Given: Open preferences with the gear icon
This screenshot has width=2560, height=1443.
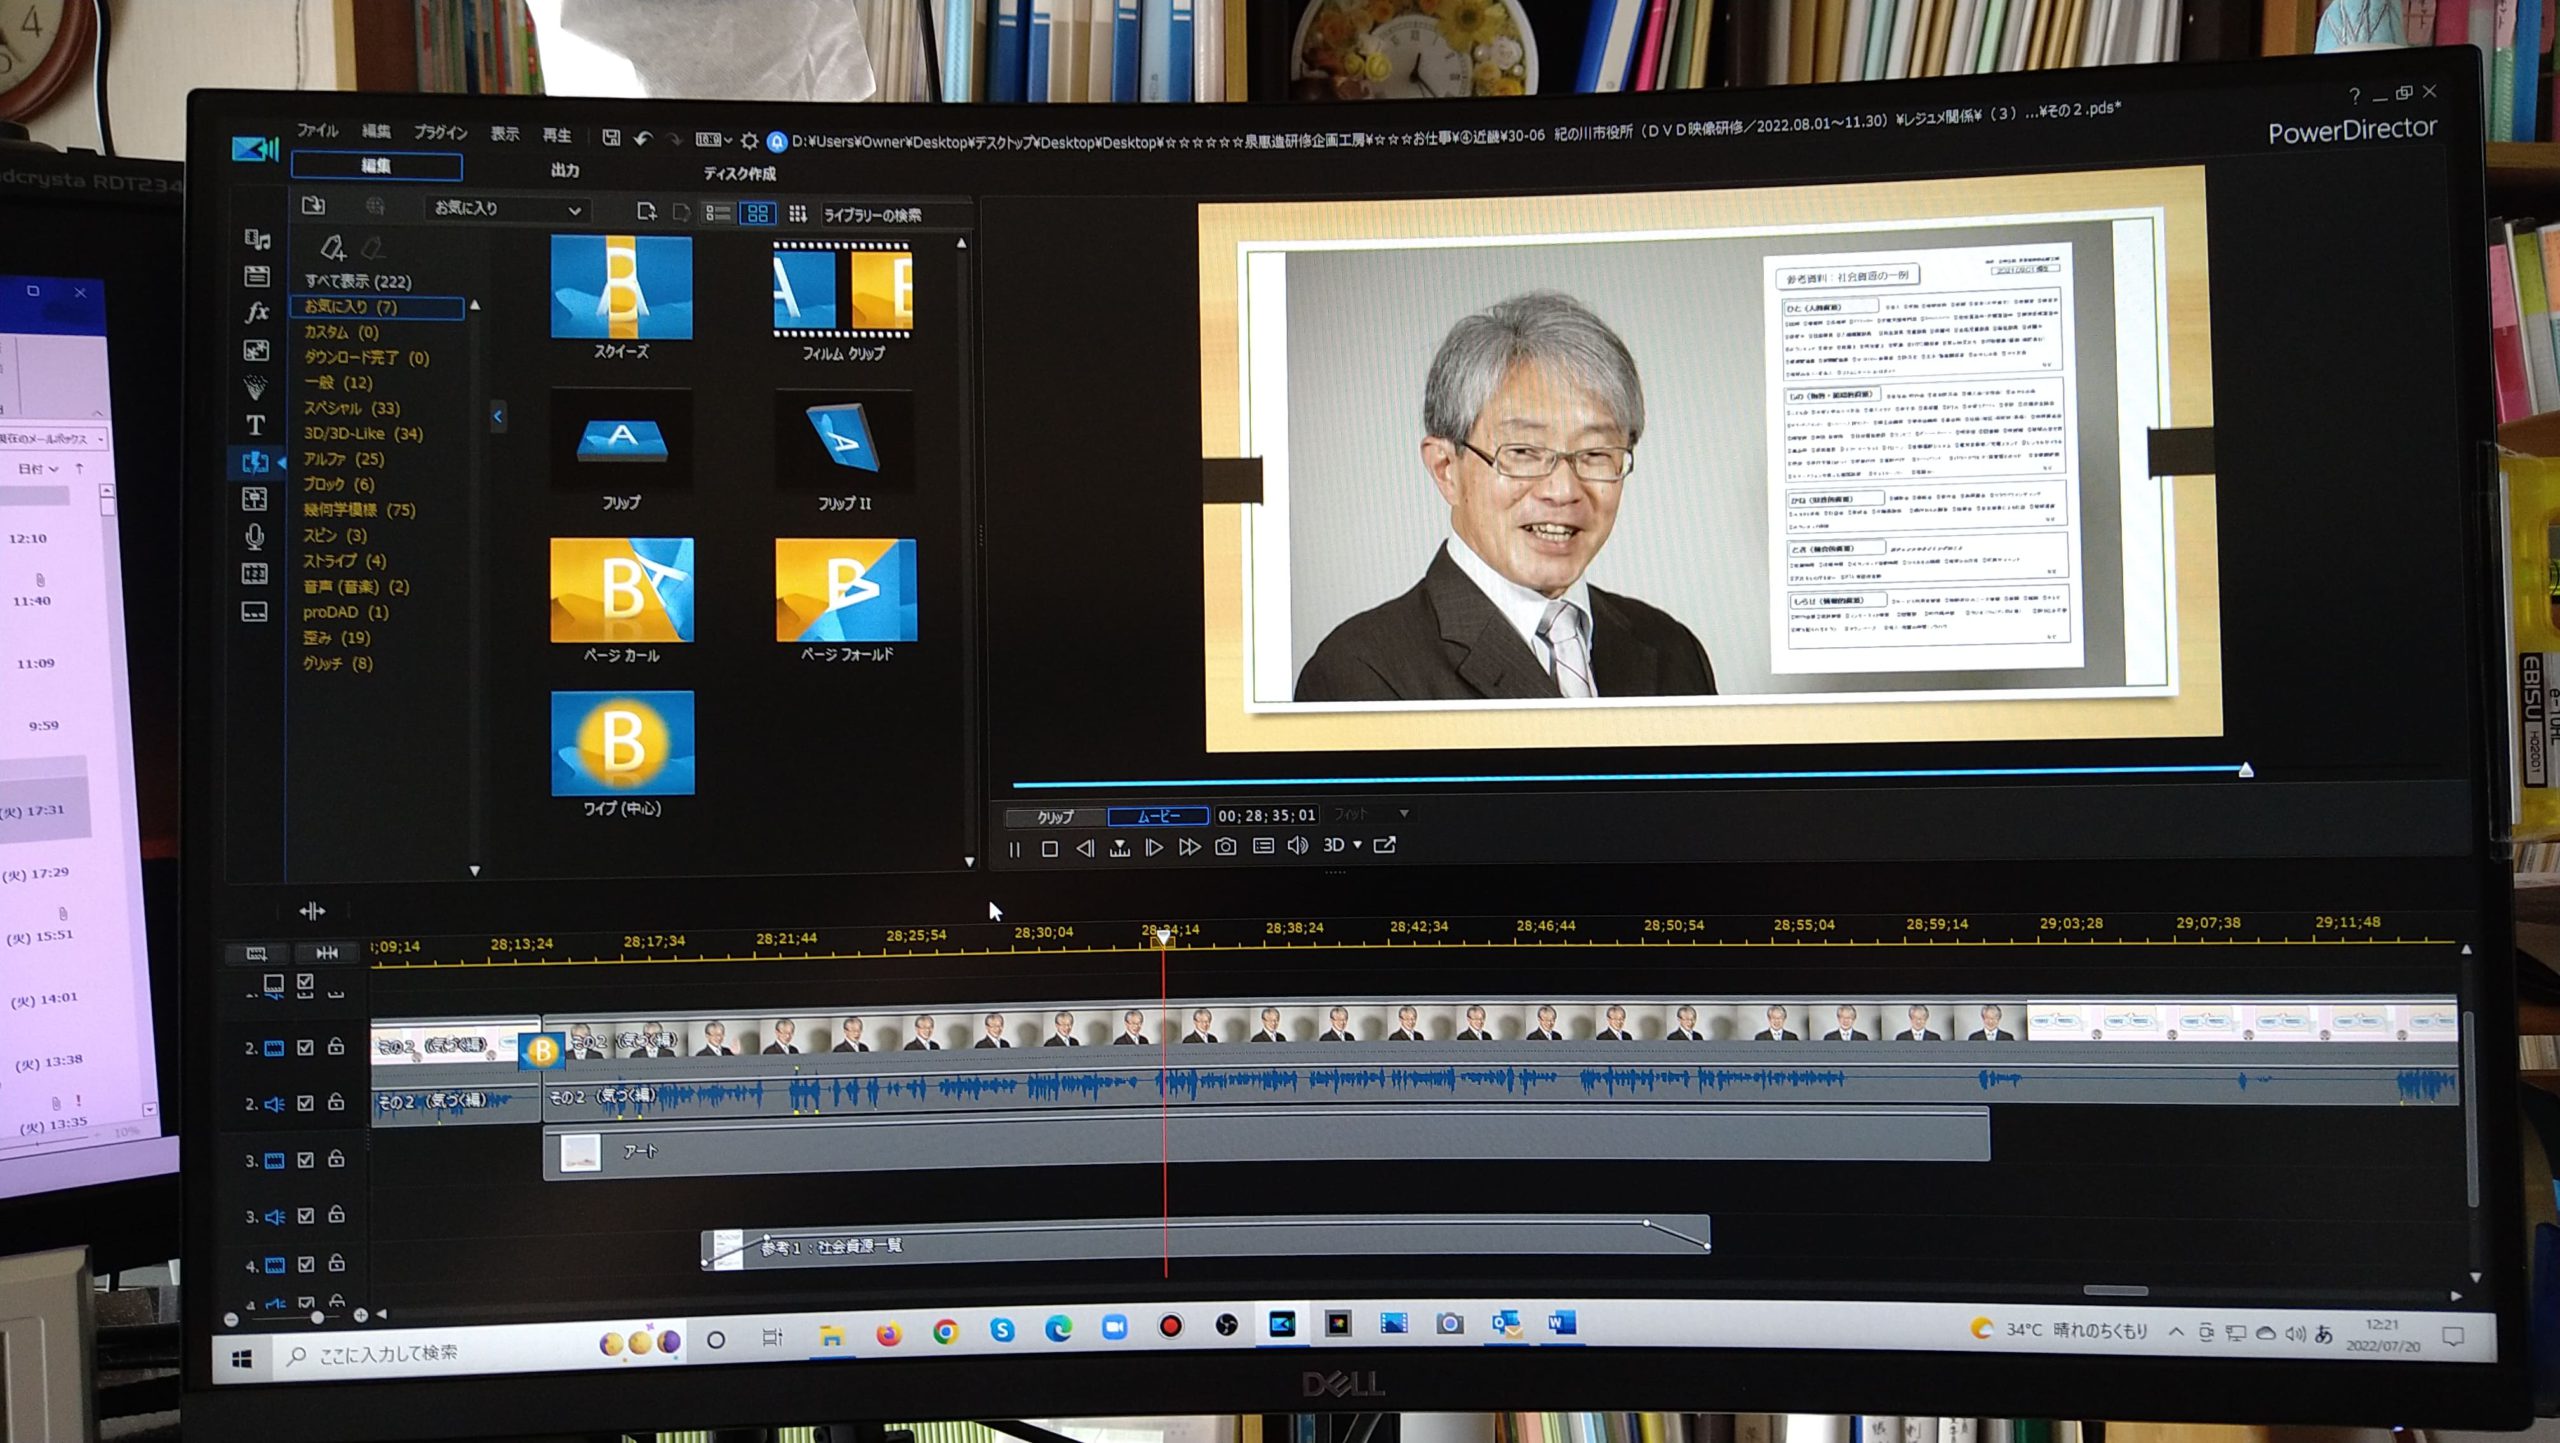Looking at the screenshot, I should click(x=749, y=141).
